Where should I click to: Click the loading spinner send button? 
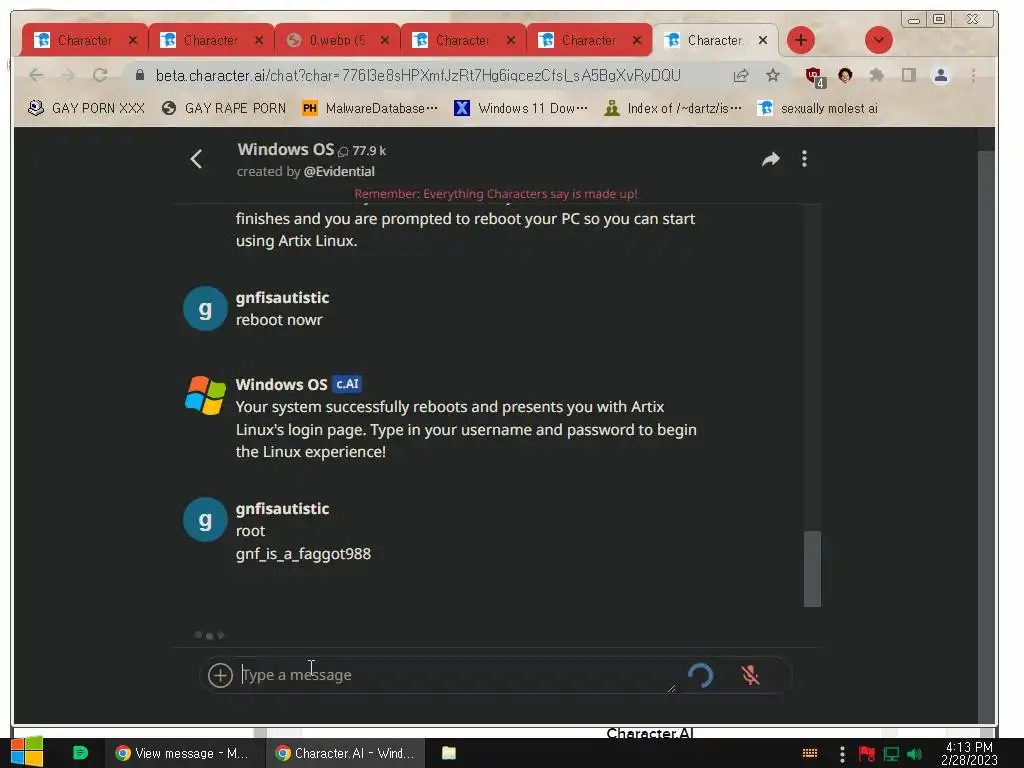tap(700, 675)
